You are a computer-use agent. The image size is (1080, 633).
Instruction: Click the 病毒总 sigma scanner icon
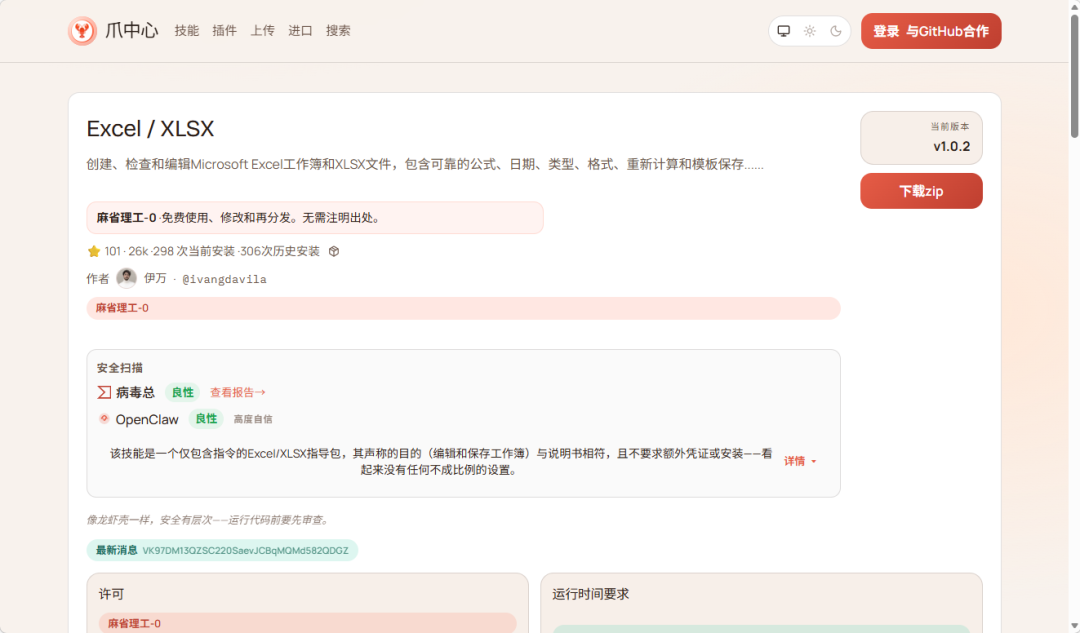coord(104,393)
